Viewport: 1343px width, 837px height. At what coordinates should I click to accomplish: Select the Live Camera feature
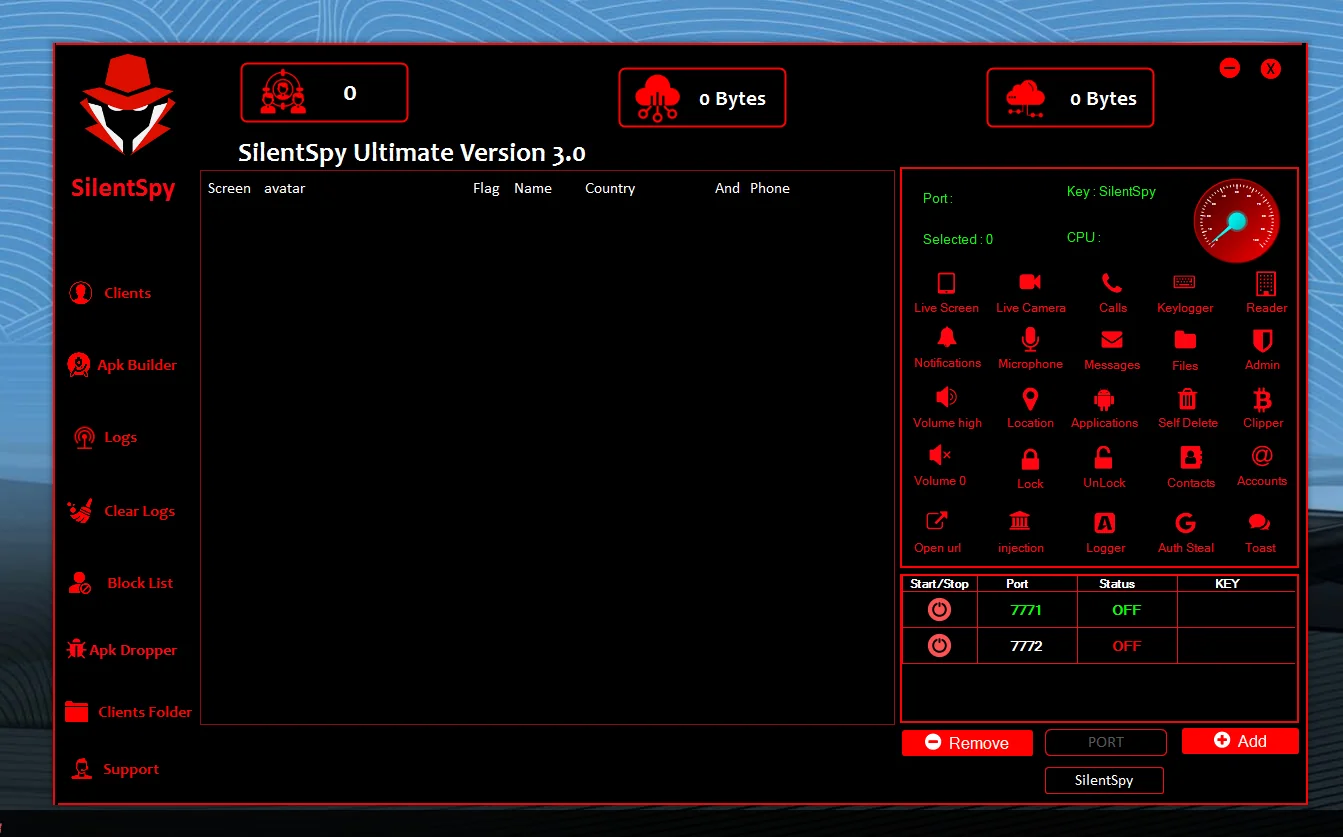tap(1031, 292)
